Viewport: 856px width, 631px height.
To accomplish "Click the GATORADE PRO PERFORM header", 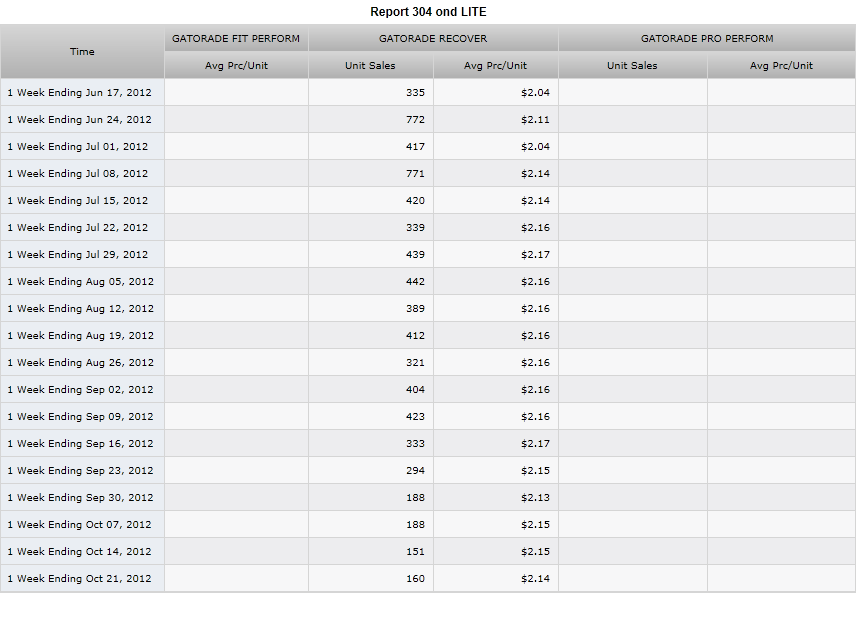I will pos(707,38).
